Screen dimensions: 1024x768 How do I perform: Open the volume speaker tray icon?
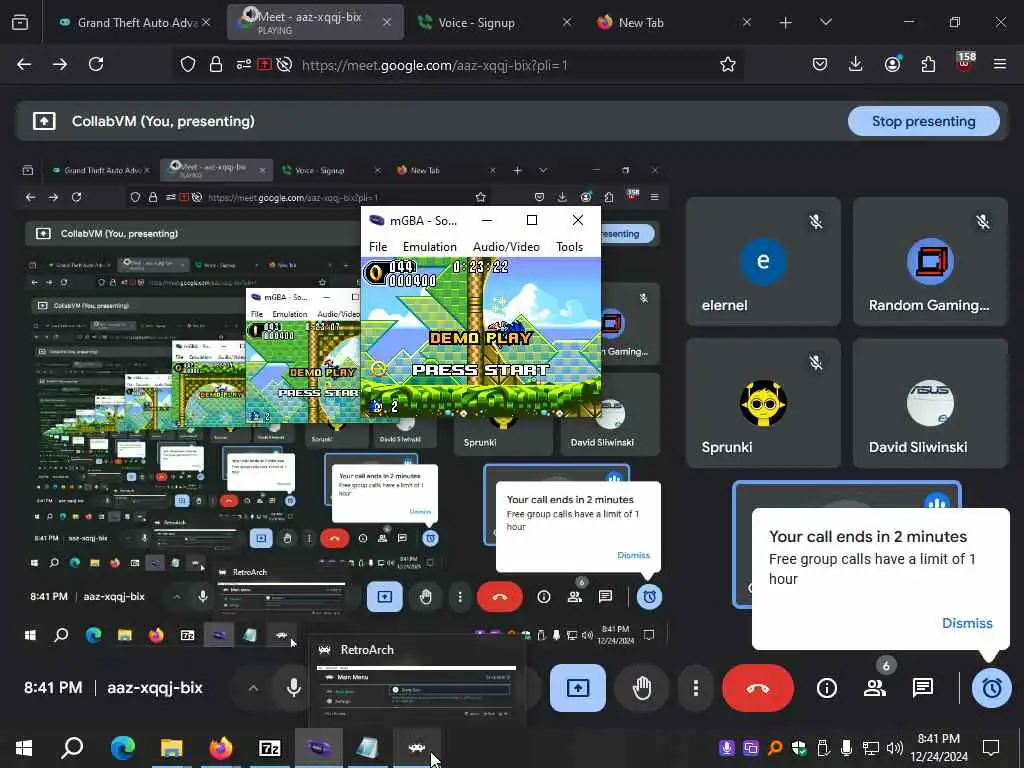[895, 748]
